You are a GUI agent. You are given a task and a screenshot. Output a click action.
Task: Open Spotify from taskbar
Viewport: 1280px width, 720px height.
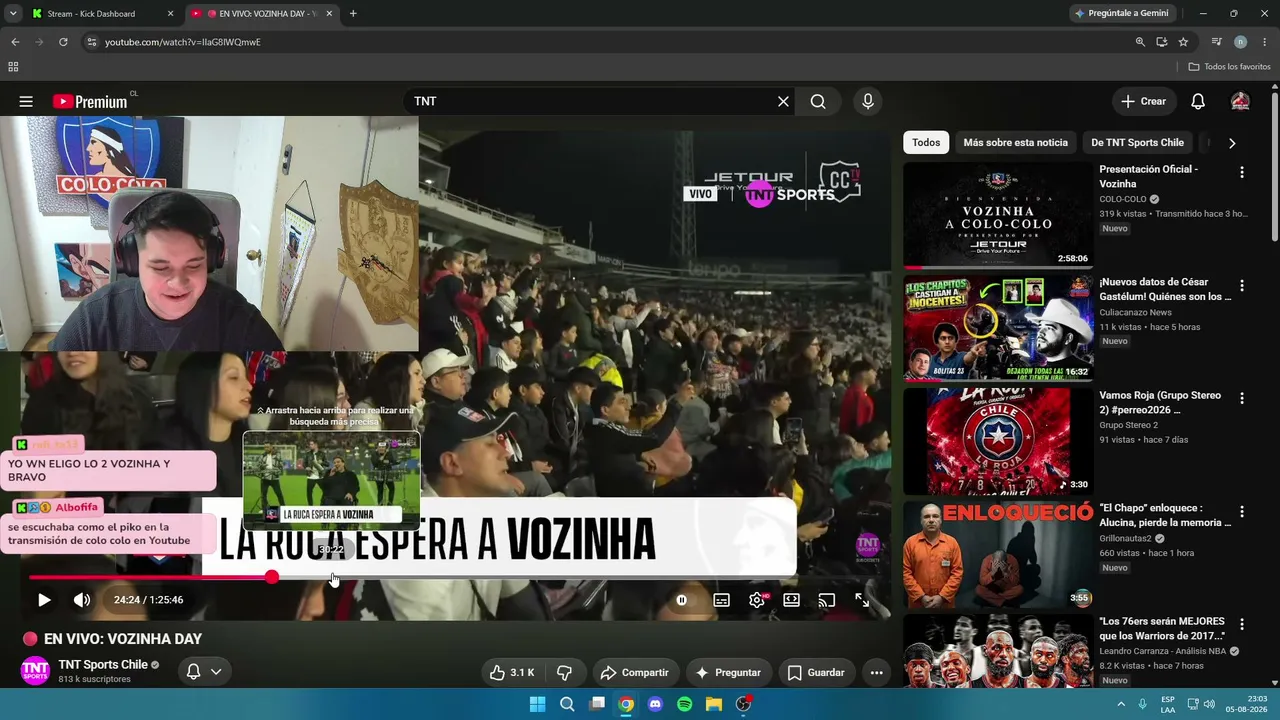(x=684, y=704)
